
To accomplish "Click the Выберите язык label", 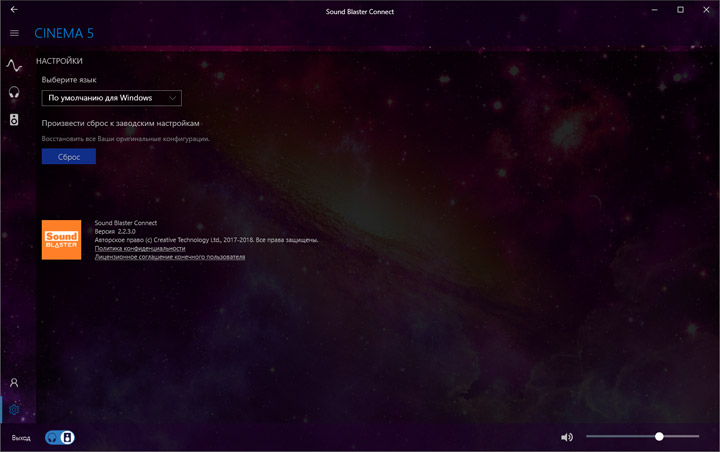I will click(69, 80).
